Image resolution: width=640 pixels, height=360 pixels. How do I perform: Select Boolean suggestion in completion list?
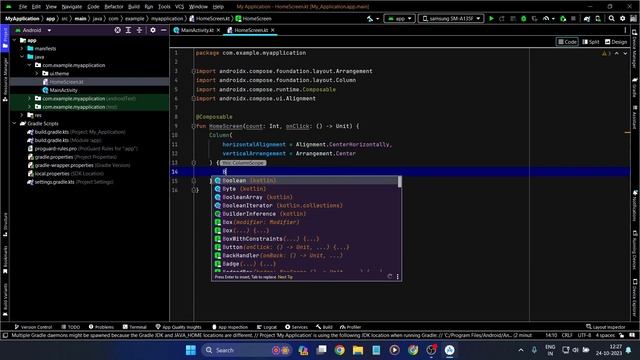point(306,180)
